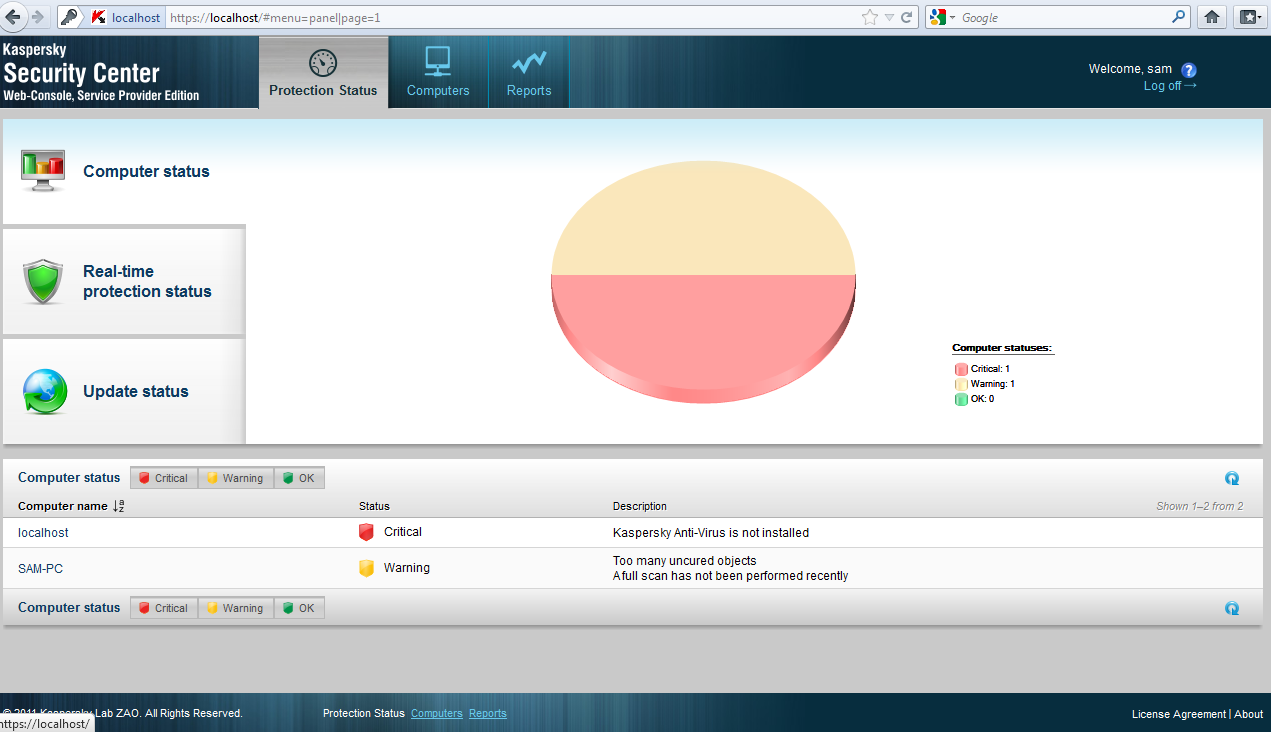Screen dimensions: 1271x732
Task: Switch to the Computers tab
Action: [x=437, y=71]
